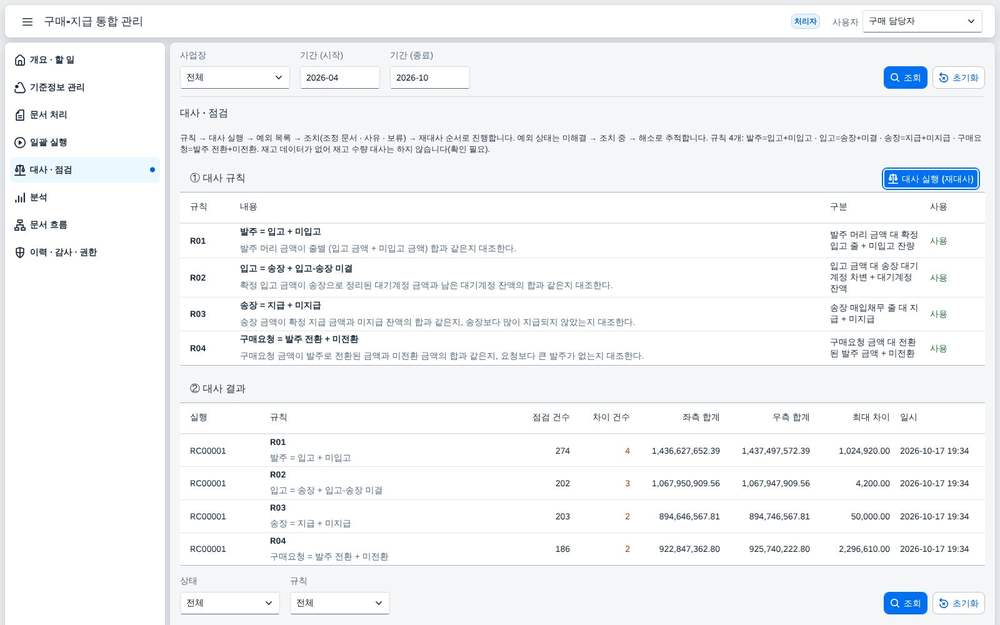Click the 이력 · 감사 · 권한 shield icon
1000x625 pixels.
[x=20, y=253]
